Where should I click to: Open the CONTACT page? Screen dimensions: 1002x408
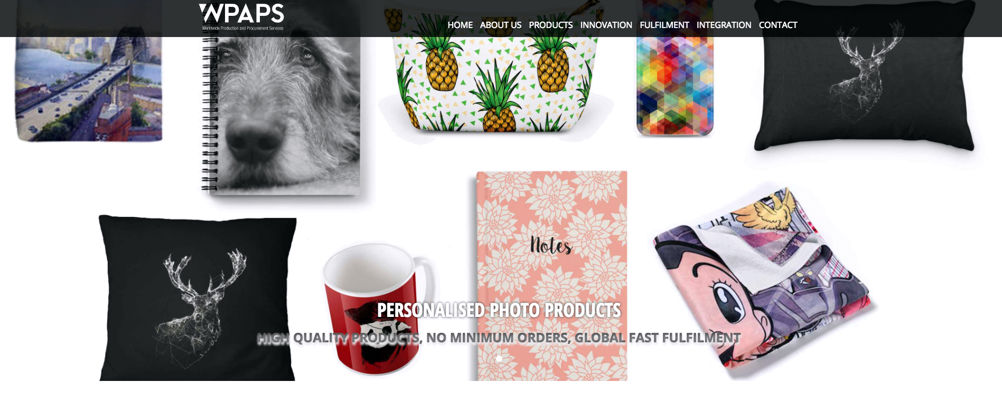coord(778,25)
